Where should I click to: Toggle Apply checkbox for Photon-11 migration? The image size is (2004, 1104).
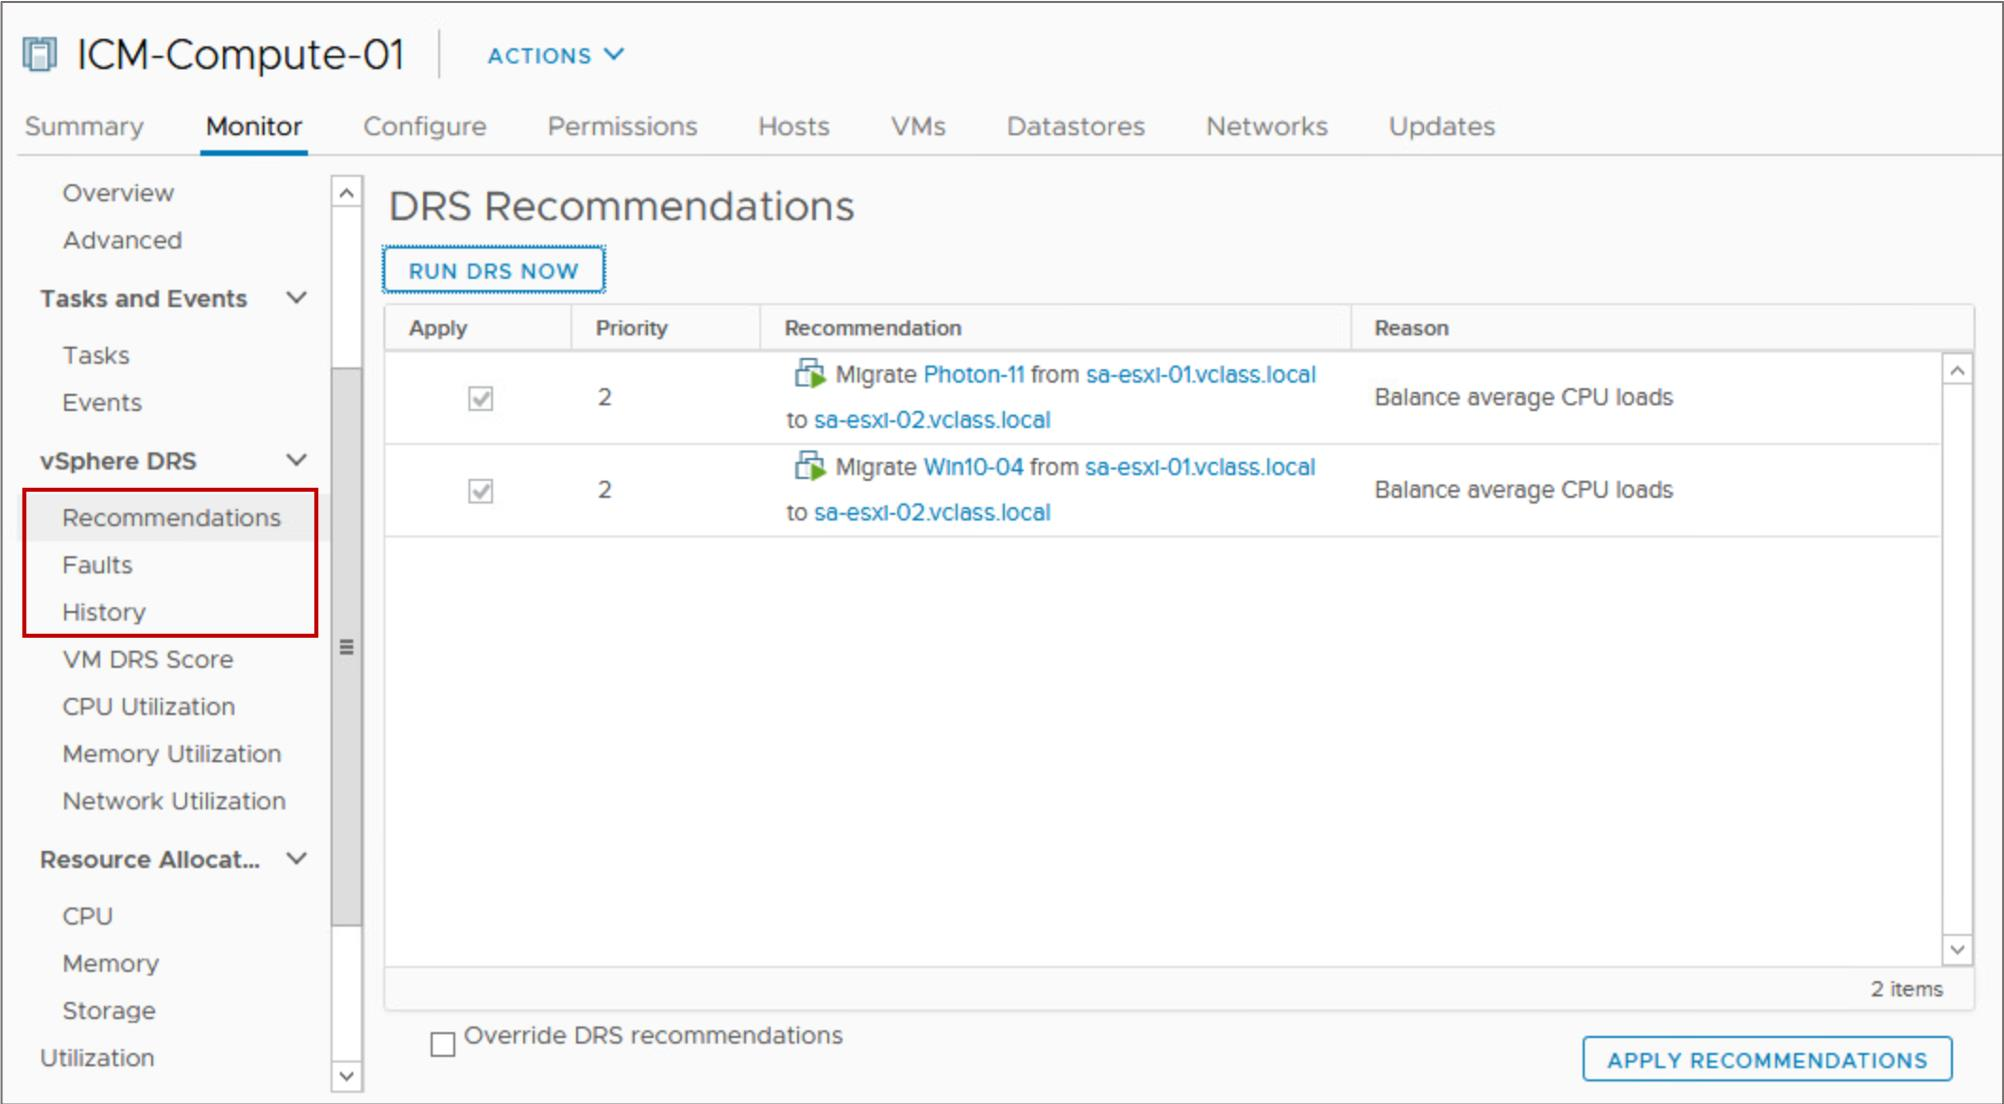[481, 399]
